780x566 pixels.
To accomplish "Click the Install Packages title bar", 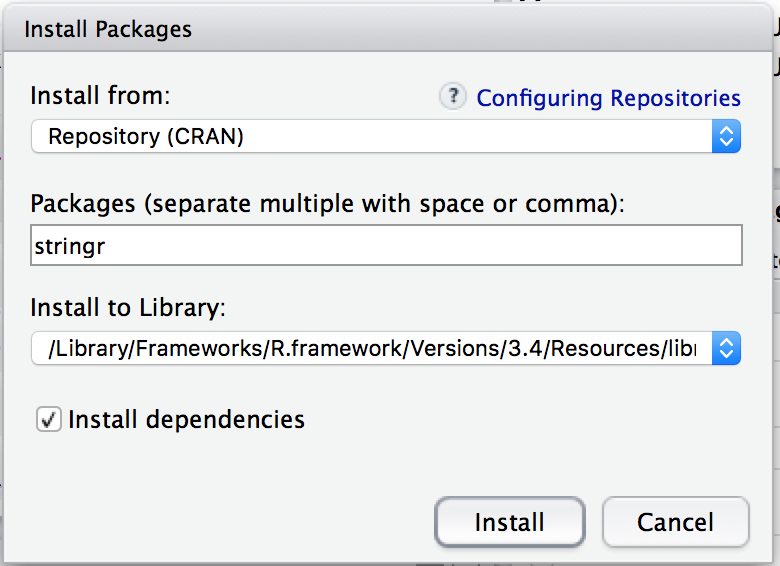I will 390,29.
